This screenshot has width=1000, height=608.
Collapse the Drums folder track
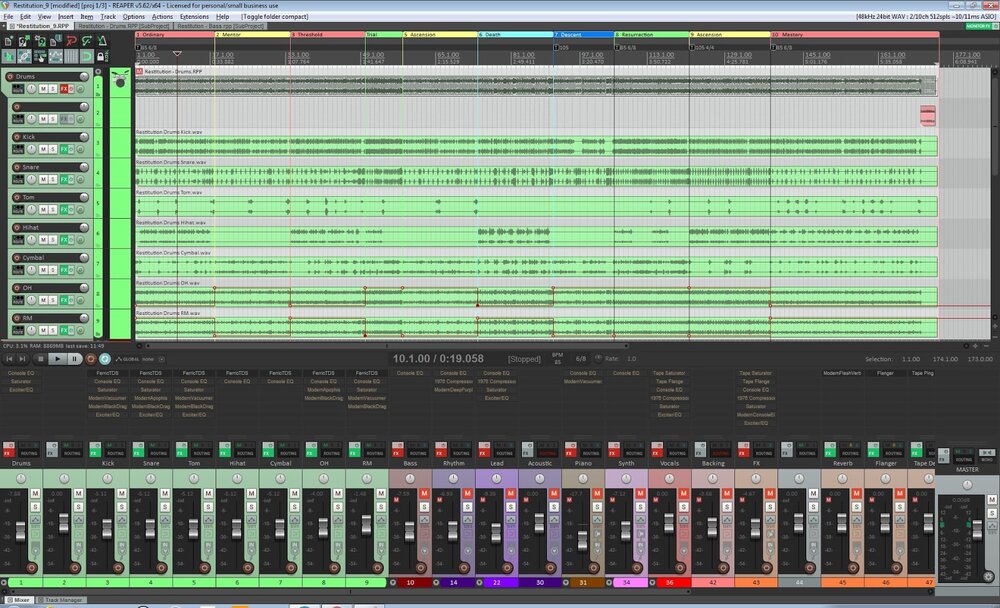99,73
